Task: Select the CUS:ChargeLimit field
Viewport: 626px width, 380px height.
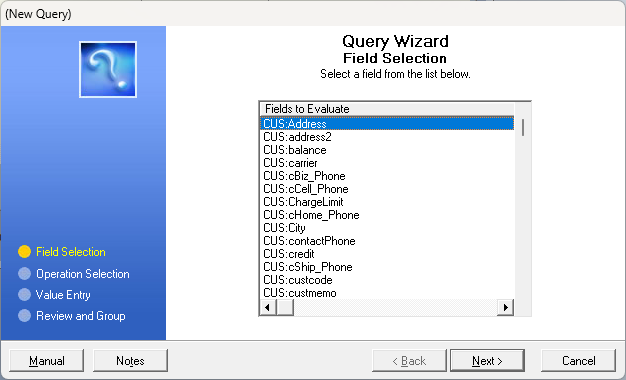Action: [387, 202]
